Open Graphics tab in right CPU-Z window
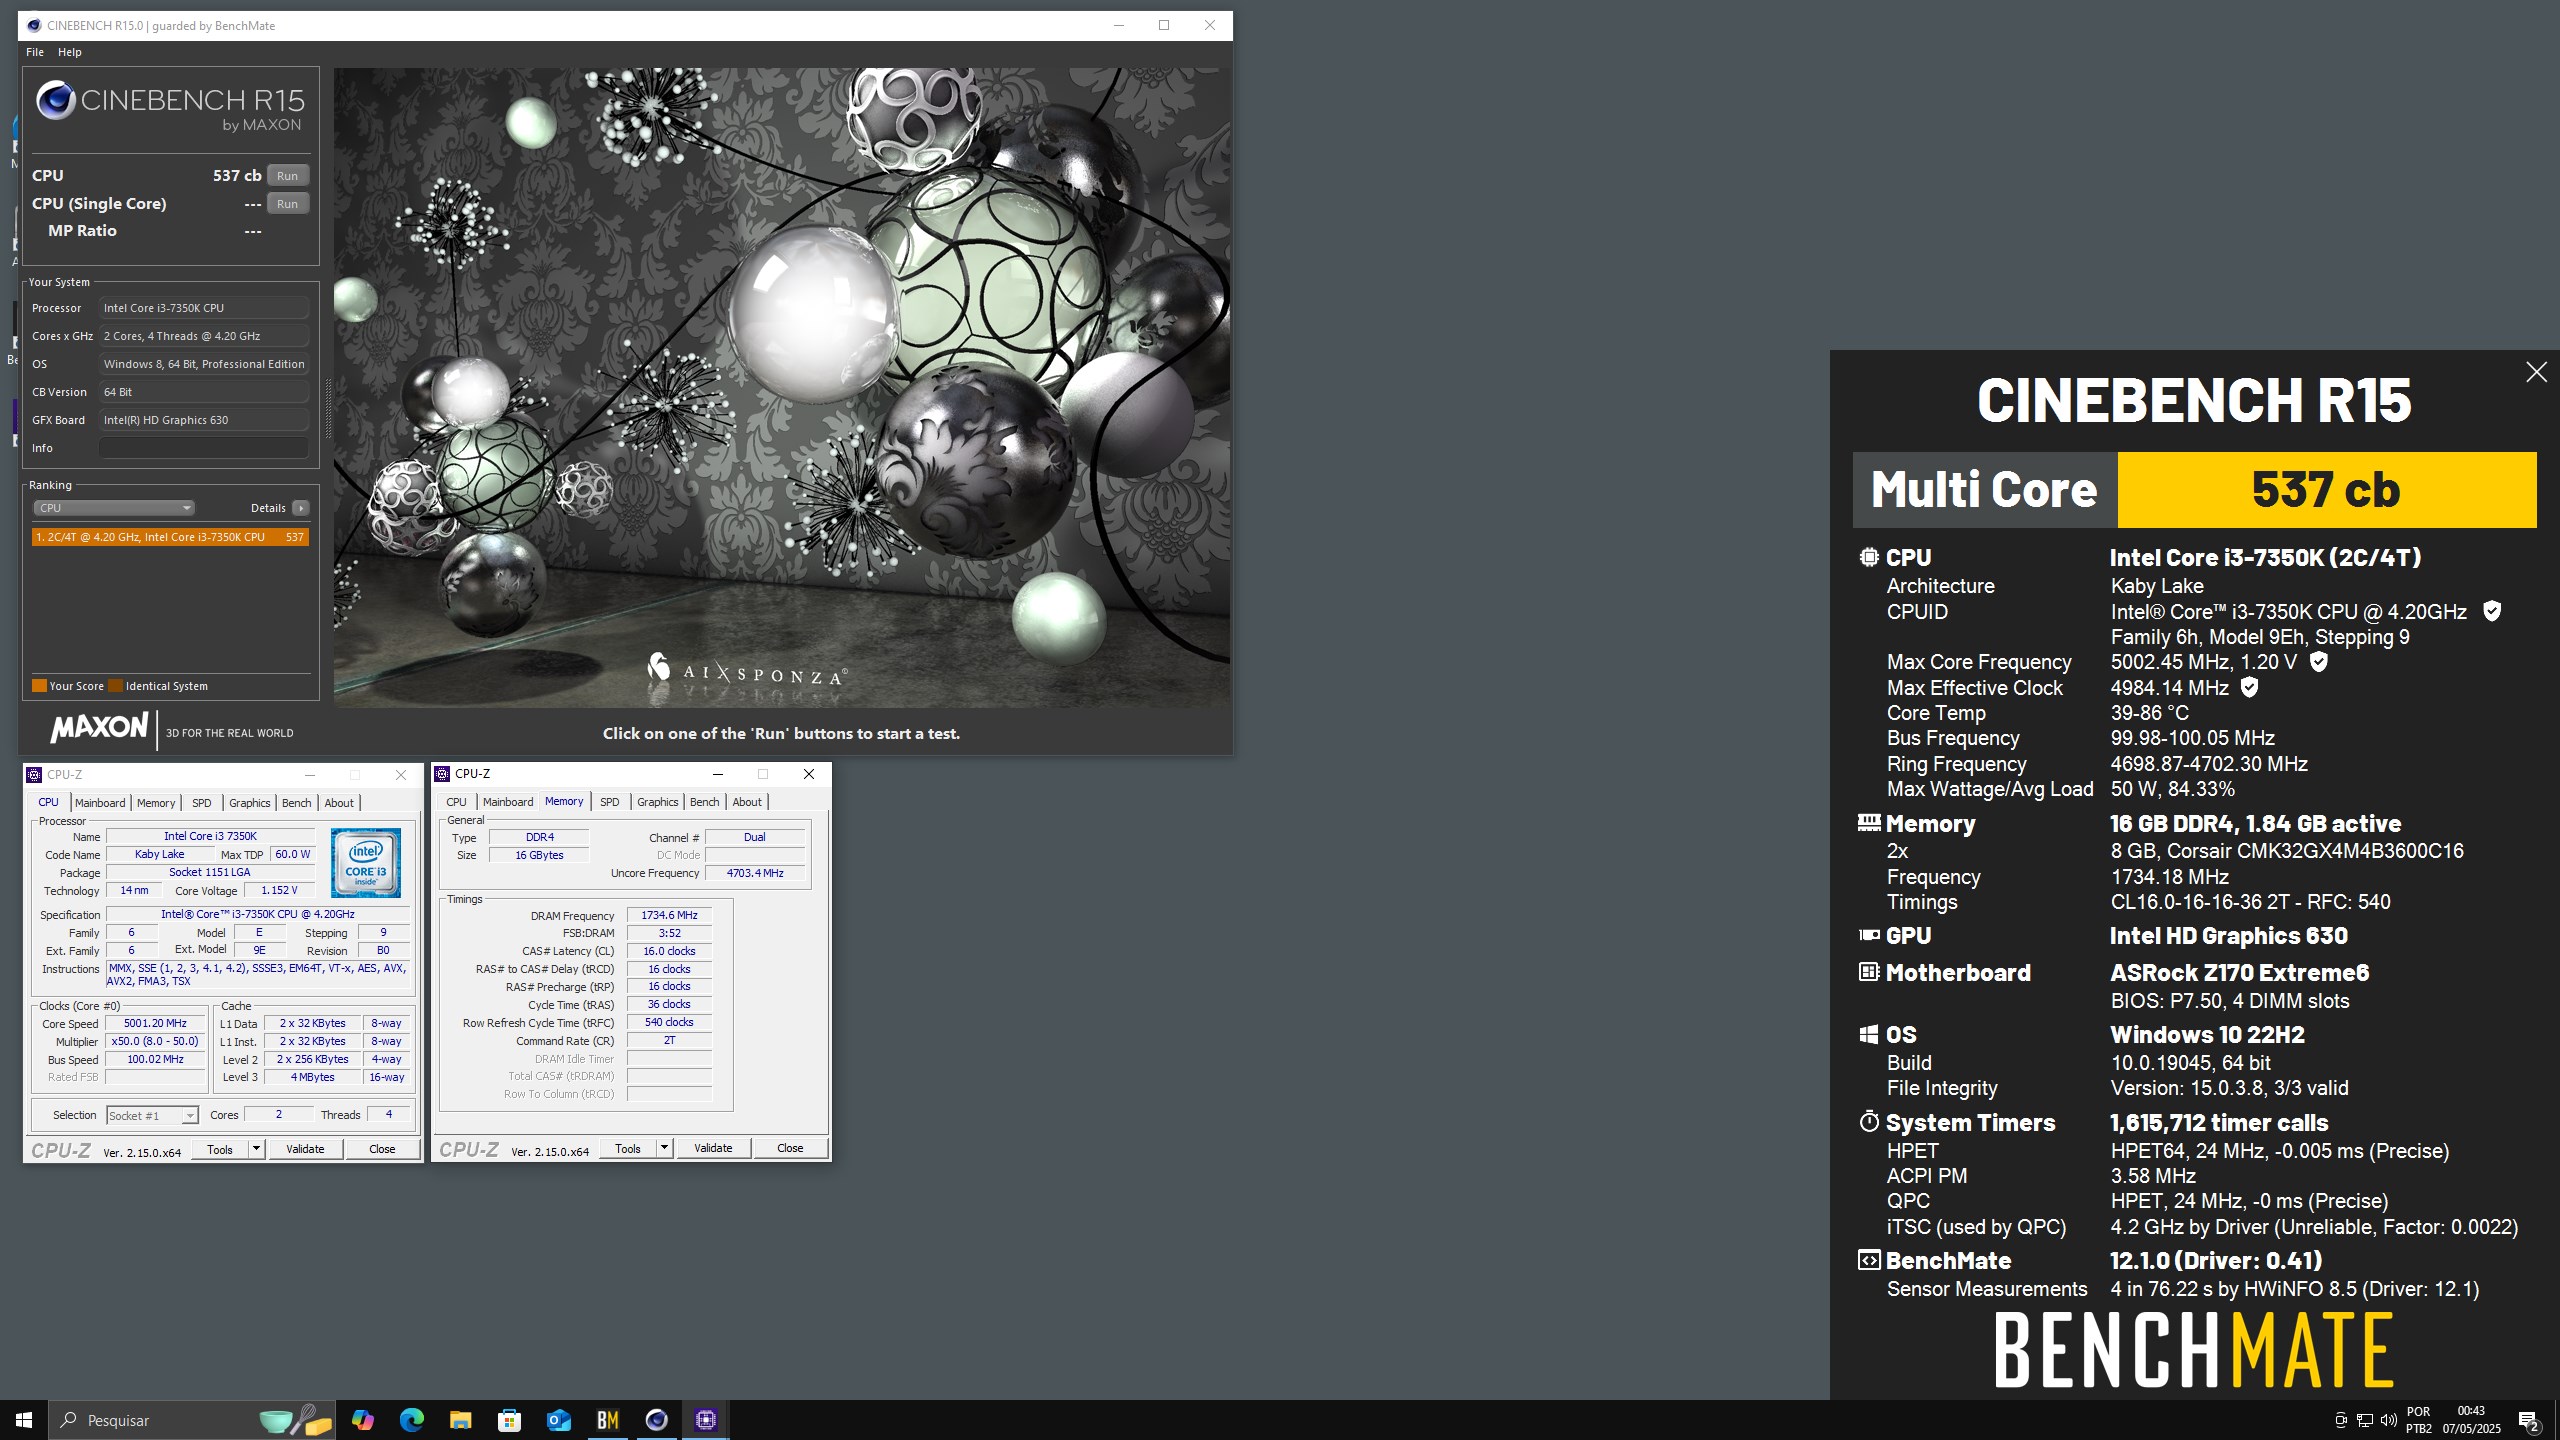The image size is (2560, 1440). pyautogui.click(x=658, y=802)
